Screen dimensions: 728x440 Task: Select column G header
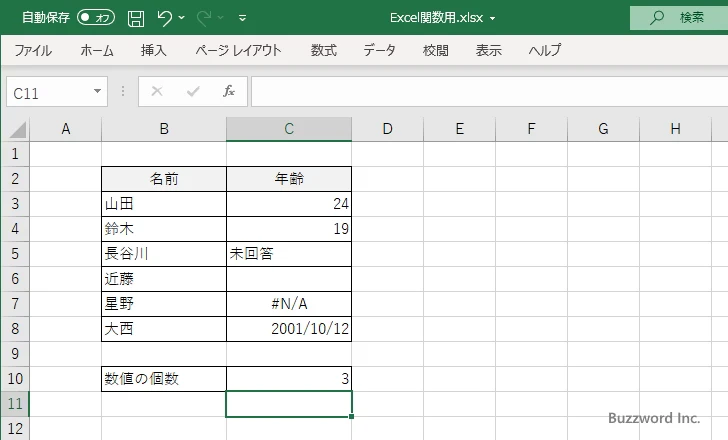tap(603, 129)
